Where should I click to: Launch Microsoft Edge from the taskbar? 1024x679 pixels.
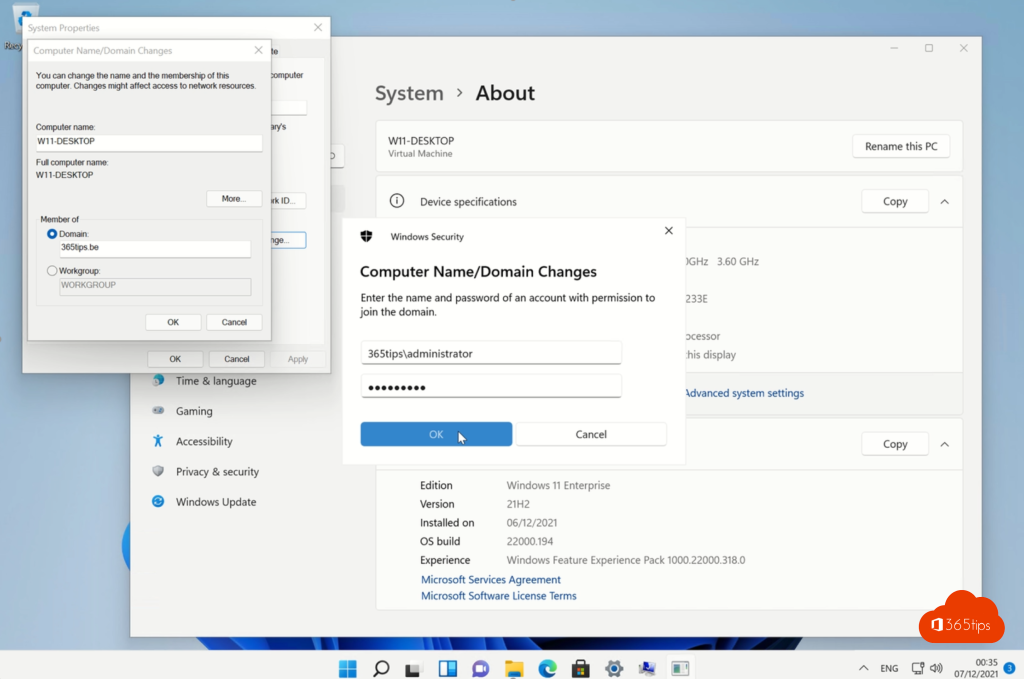coord(547,669)
